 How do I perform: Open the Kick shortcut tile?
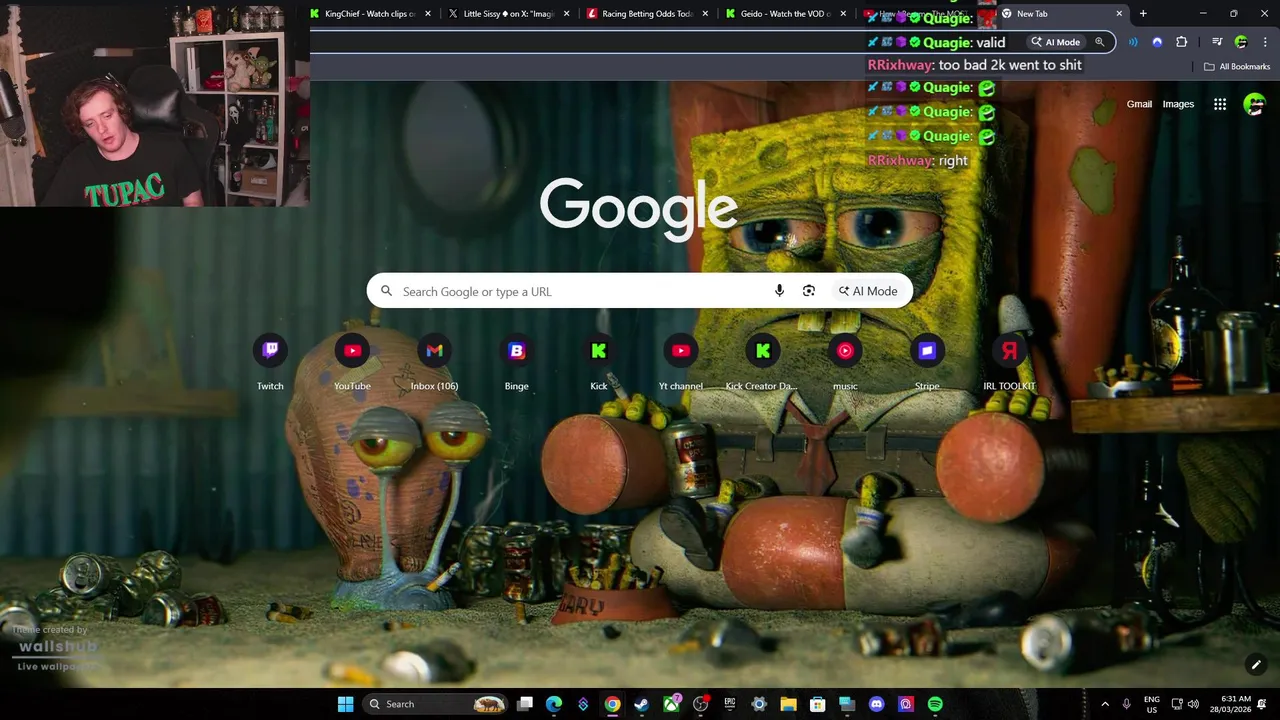coord(599,363)
